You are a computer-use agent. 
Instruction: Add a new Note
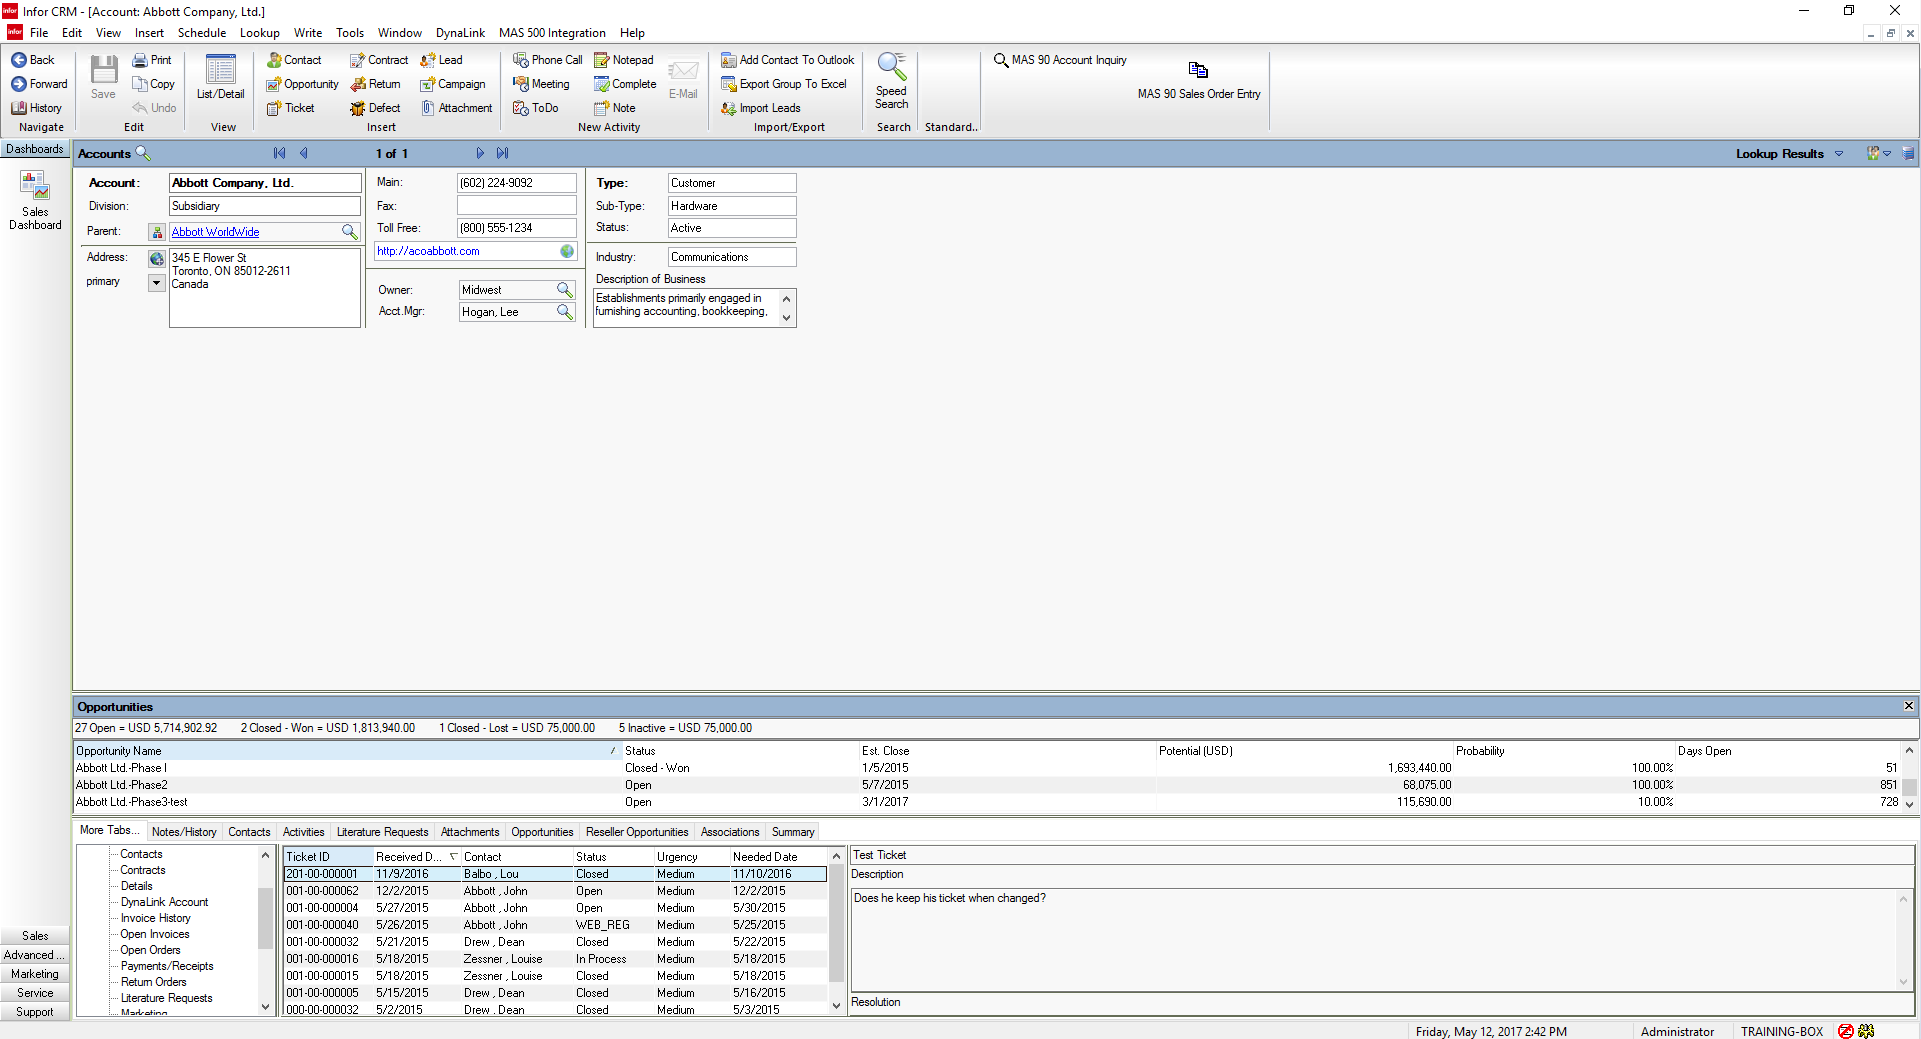coord(614,108)
